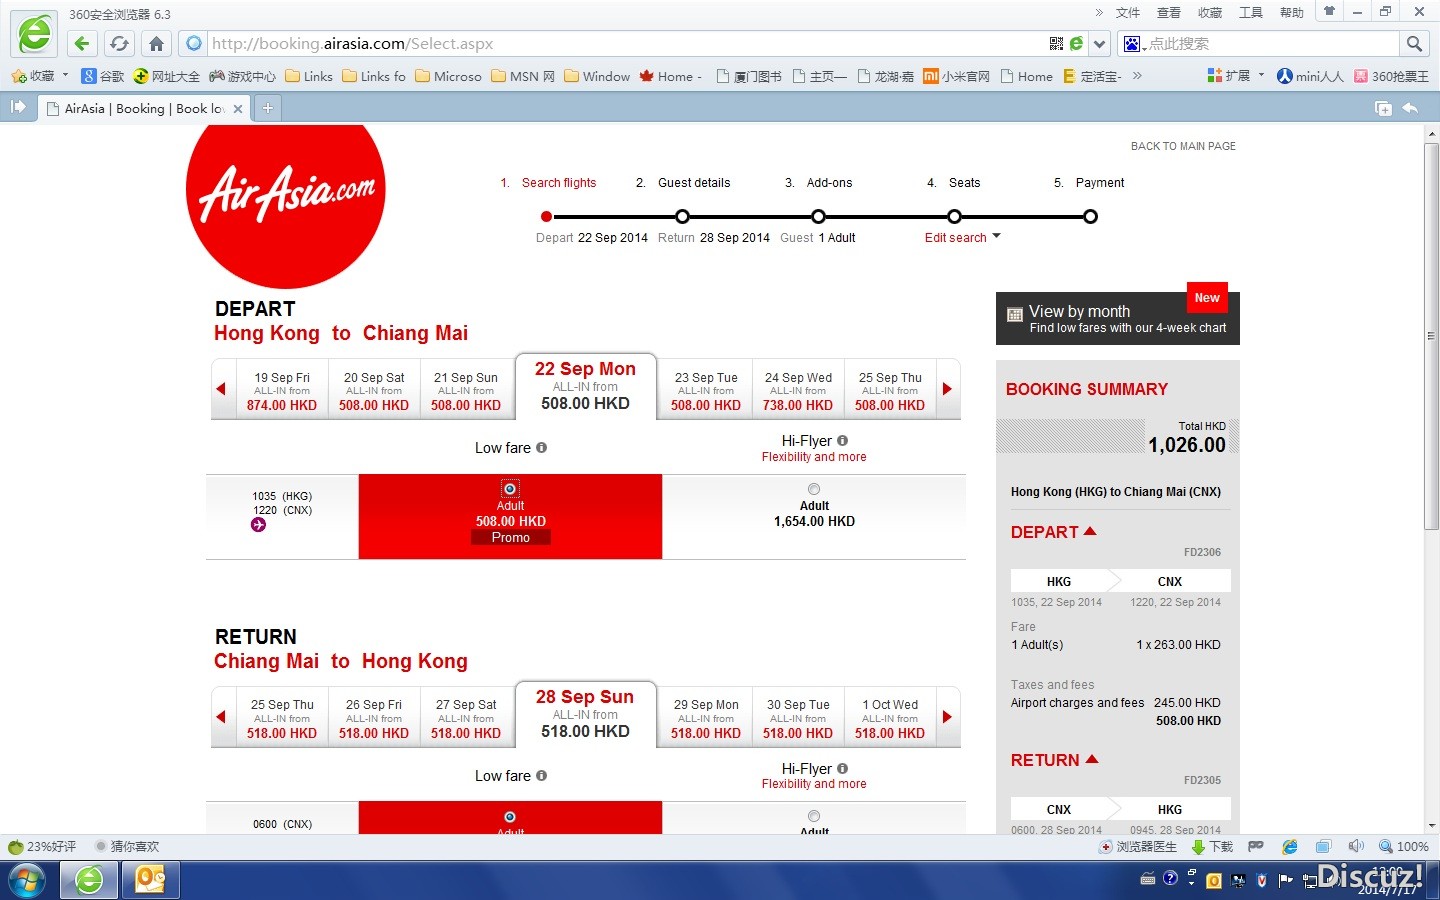Select 24 Sep Wed 738.00 HKD date tab

(x=798, y=391)
